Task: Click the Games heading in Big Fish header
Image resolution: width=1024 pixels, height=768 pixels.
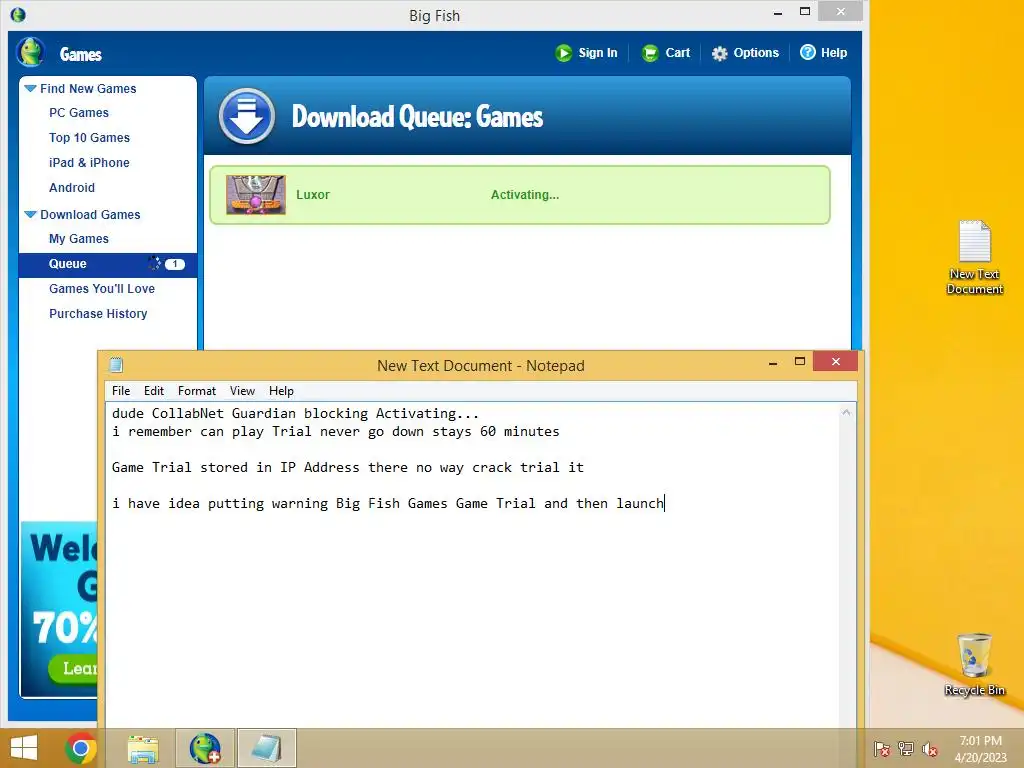Action: click(x=80, y=54)
